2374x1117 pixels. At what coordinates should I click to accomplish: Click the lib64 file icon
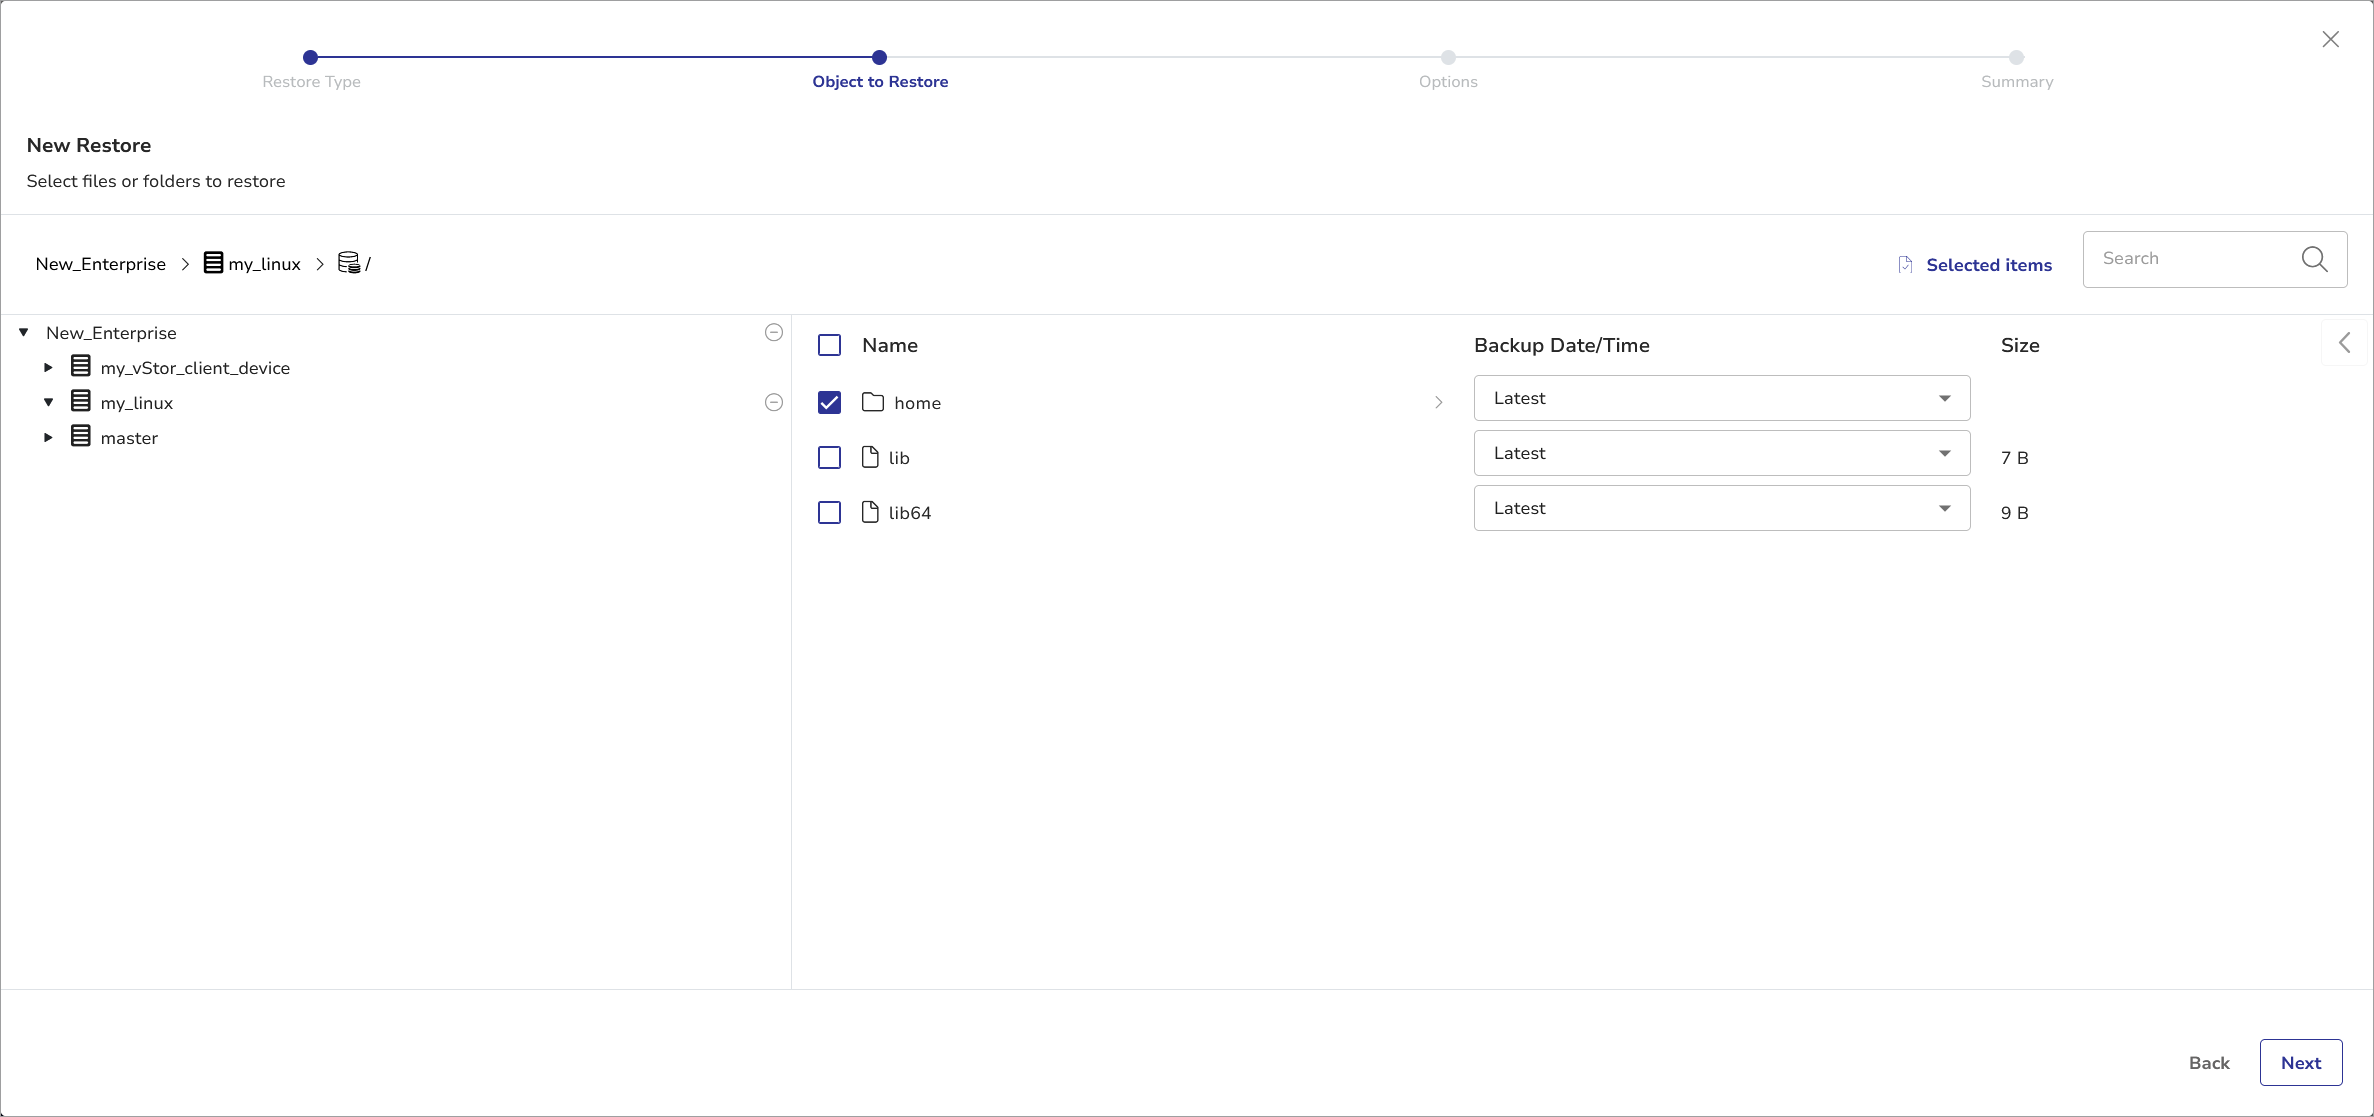coord(870,512)
